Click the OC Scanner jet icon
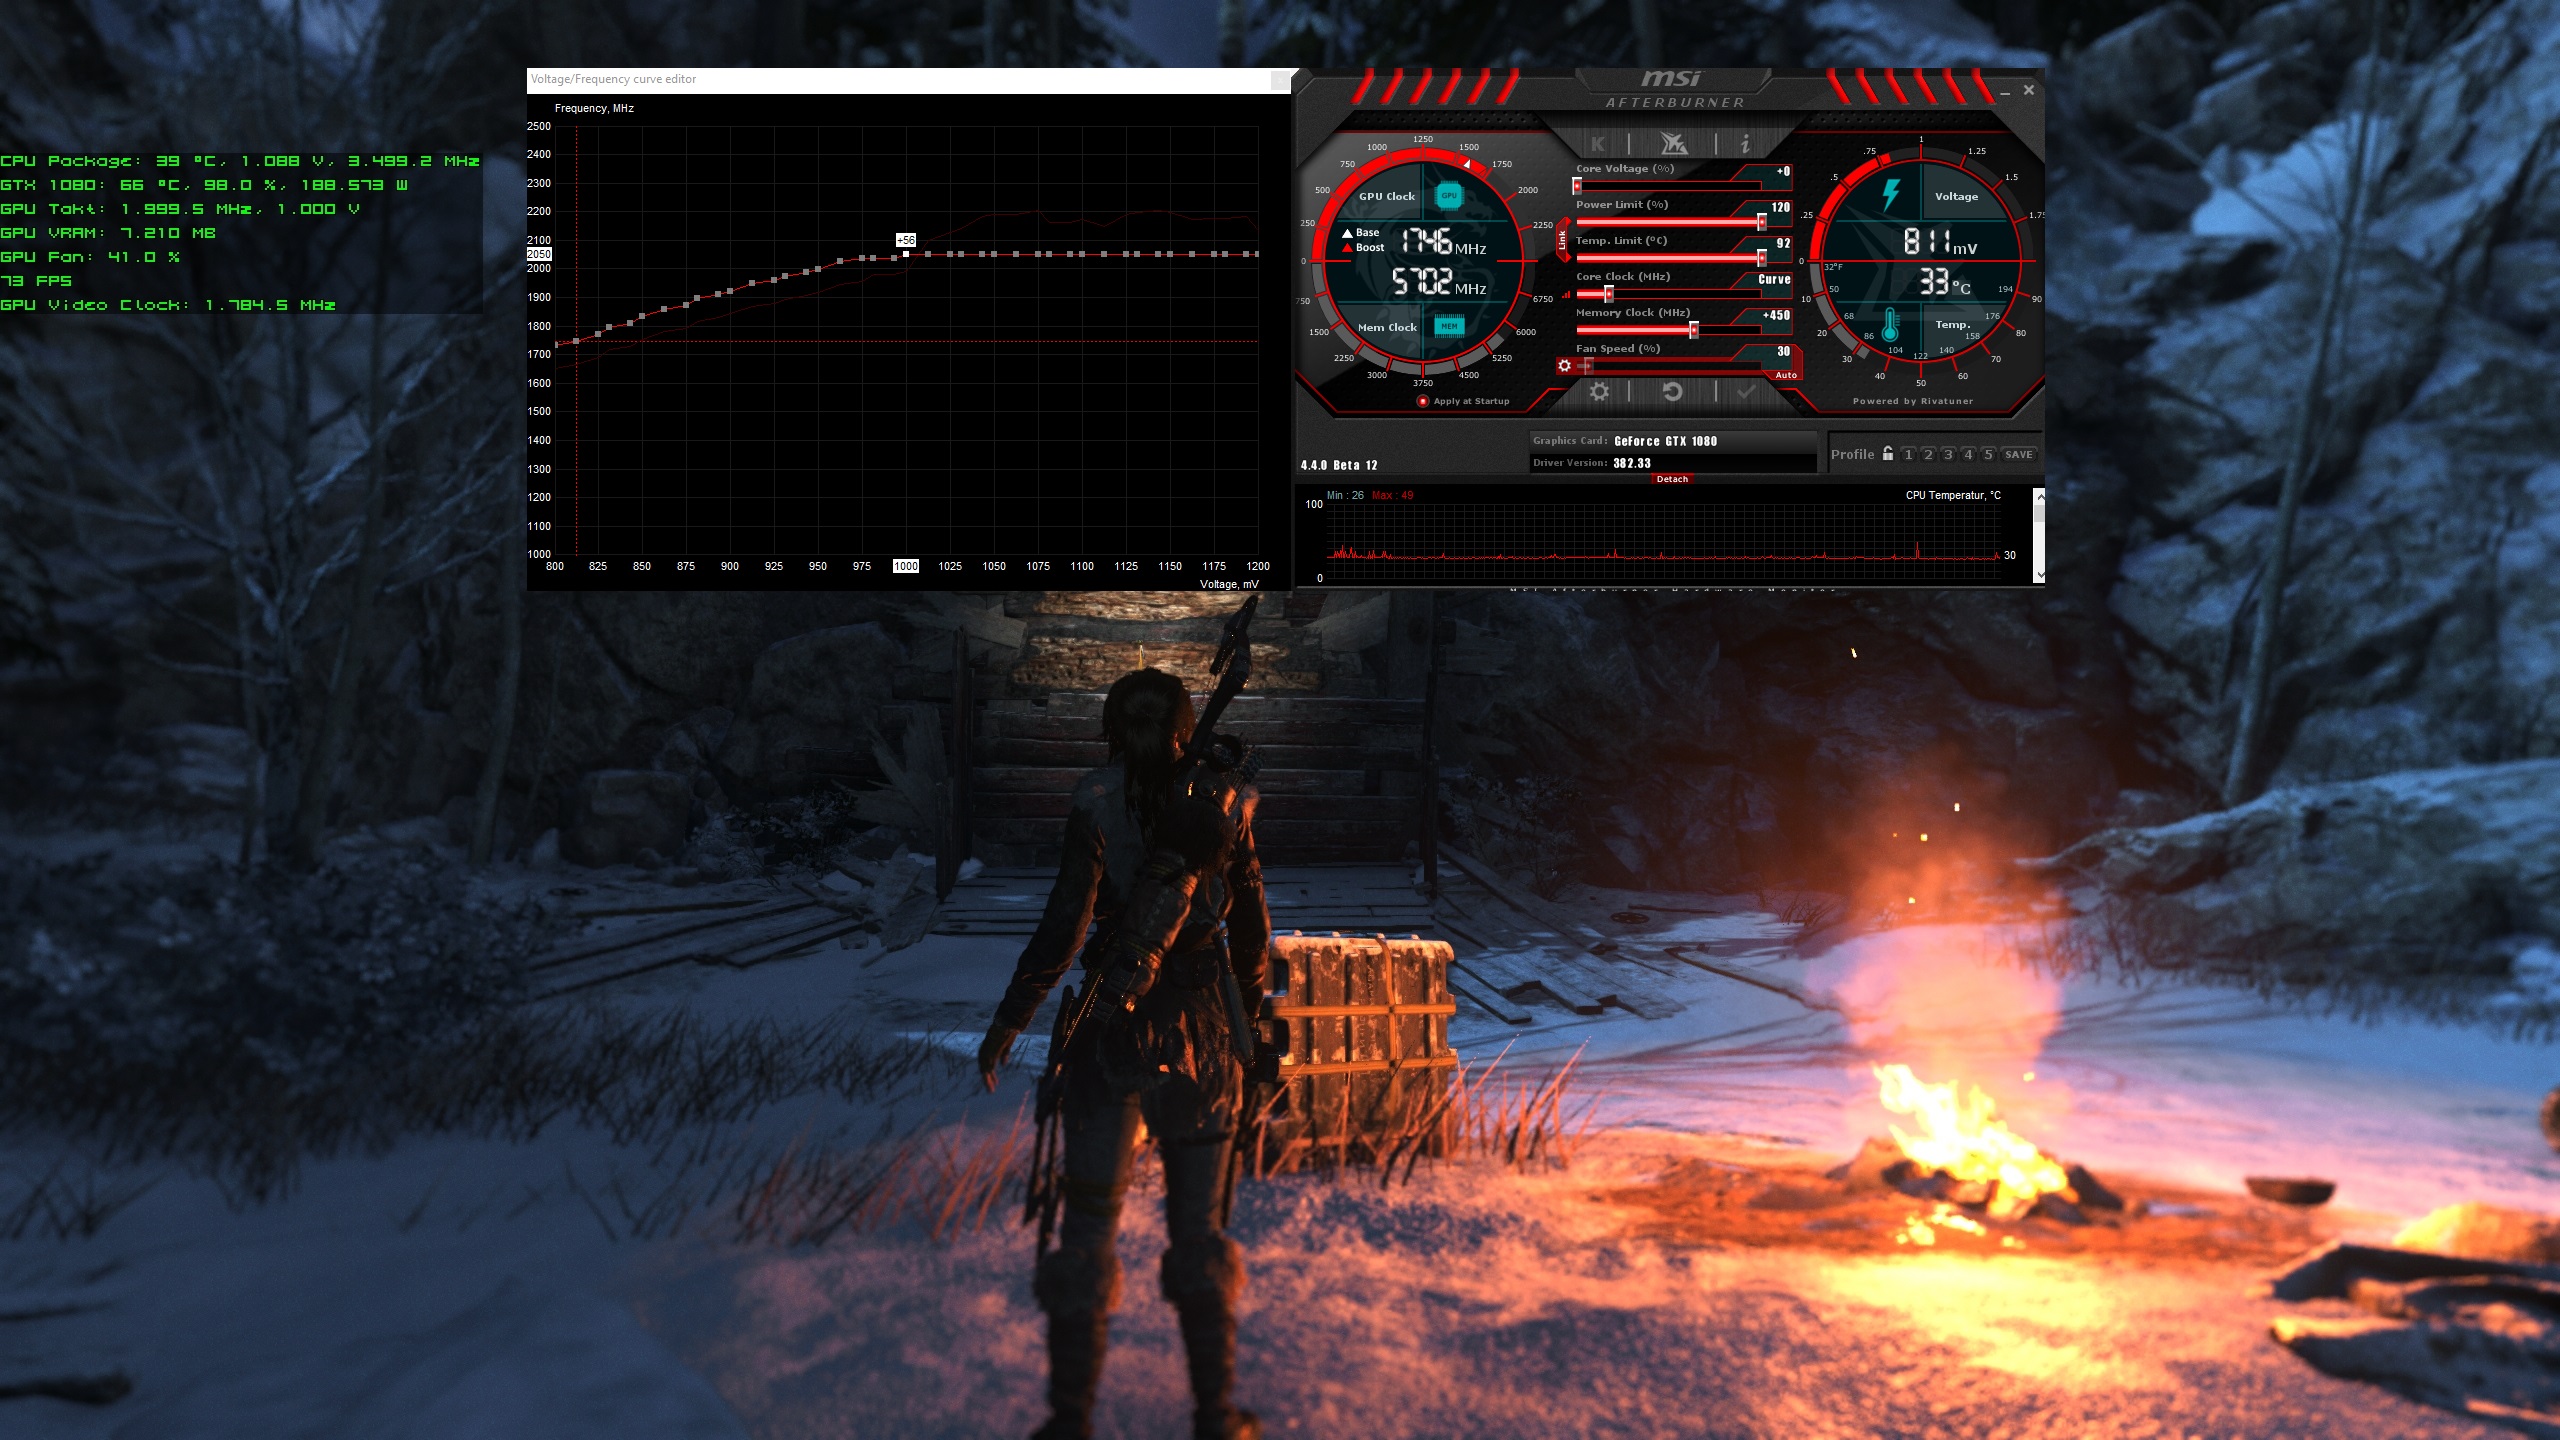 click(1673, 144)
